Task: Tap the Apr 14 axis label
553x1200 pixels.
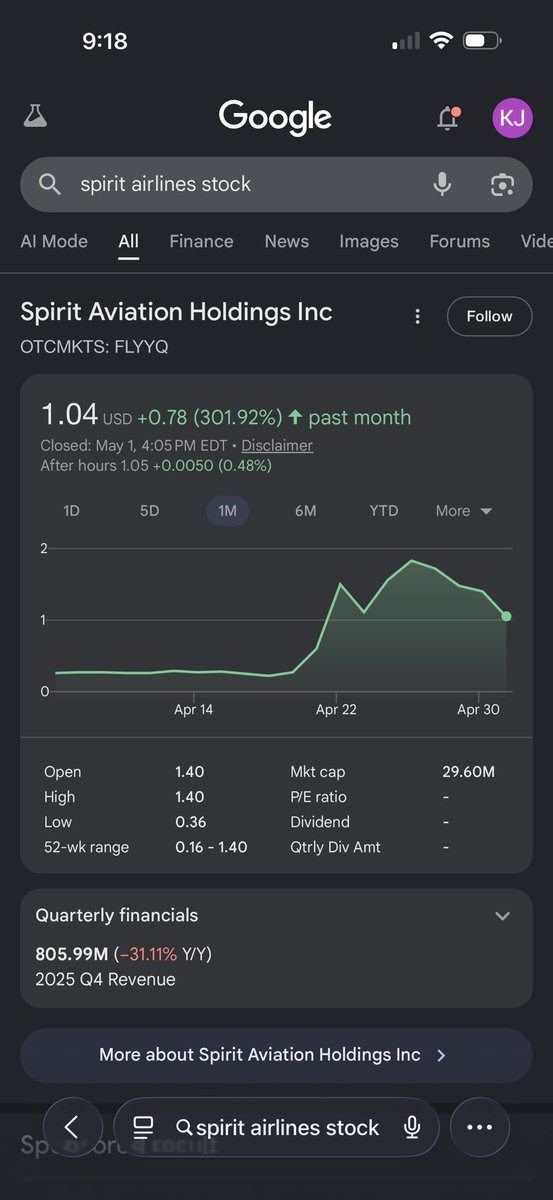Action: (x=193, y=709)
